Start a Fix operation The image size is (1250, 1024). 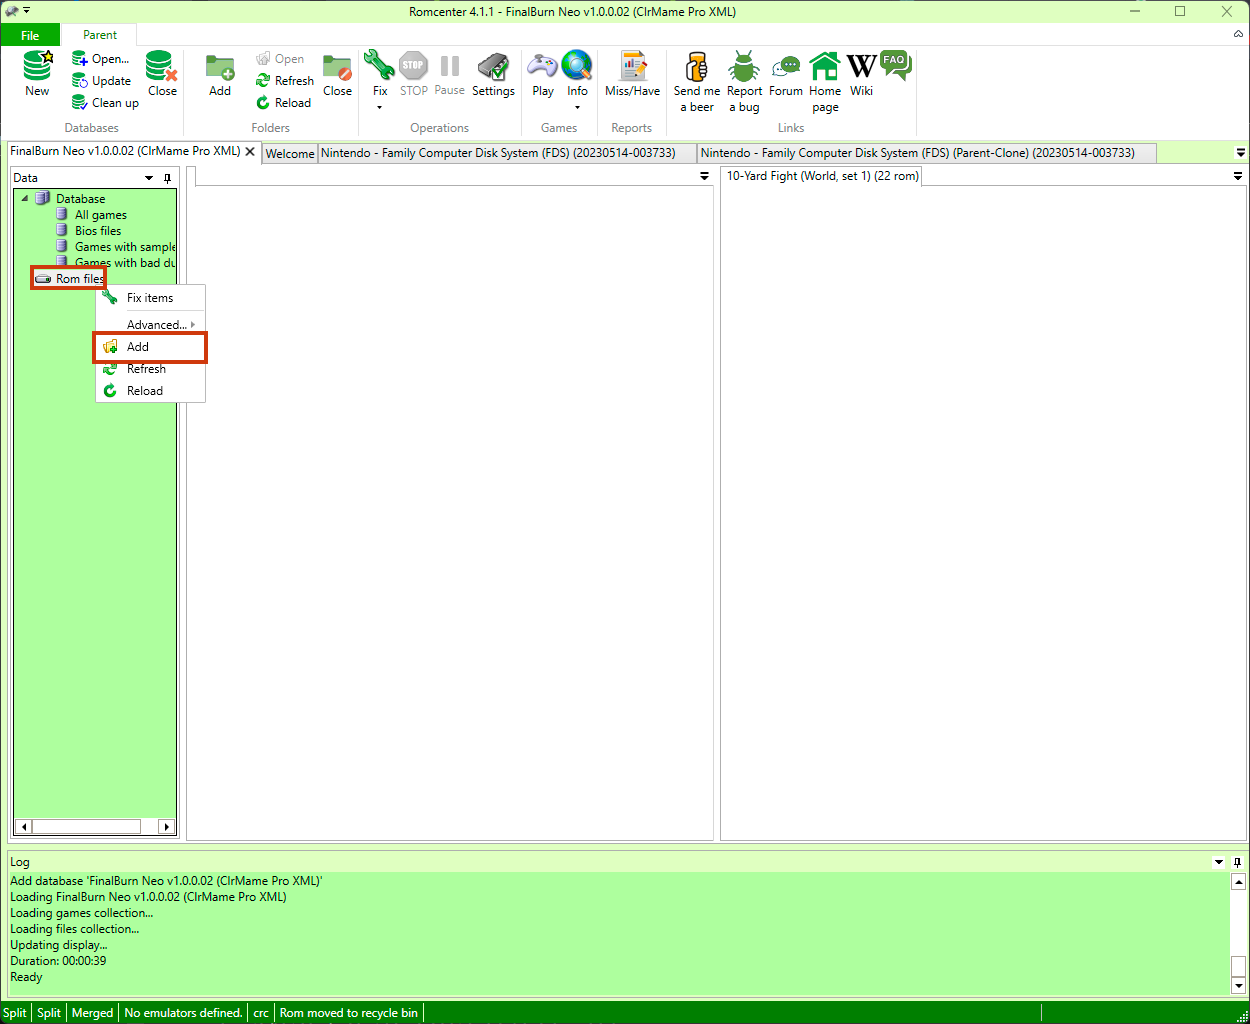coord(378,70)
